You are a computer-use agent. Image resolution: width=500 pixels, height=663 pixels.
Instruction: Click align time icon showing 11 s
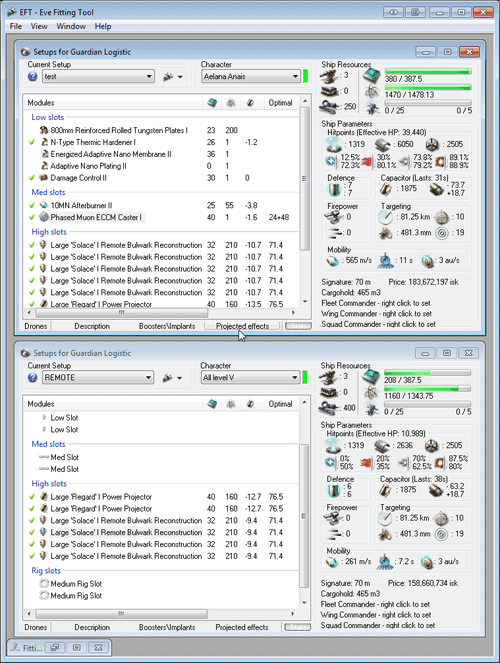pyautogui.click(x=385, y=260)
